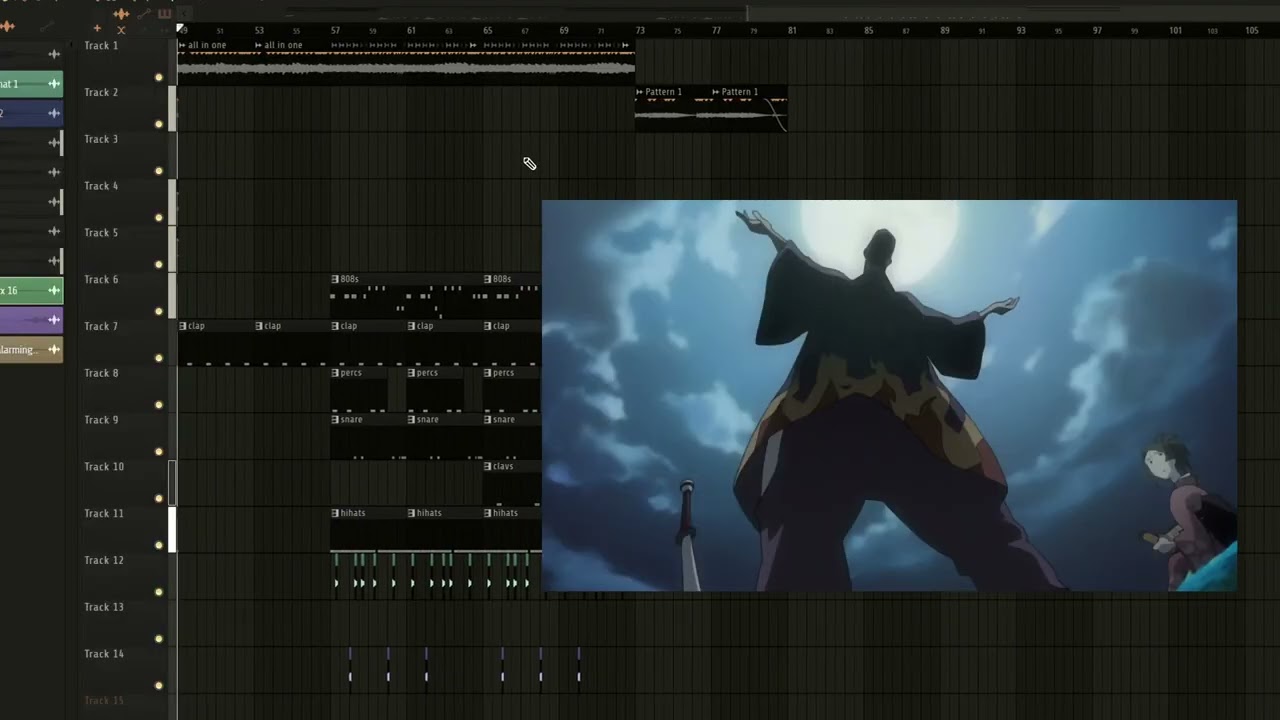Select the 'Track 3' header label
This screenshot has width=1280, height=720.
(x=101, y=139)
